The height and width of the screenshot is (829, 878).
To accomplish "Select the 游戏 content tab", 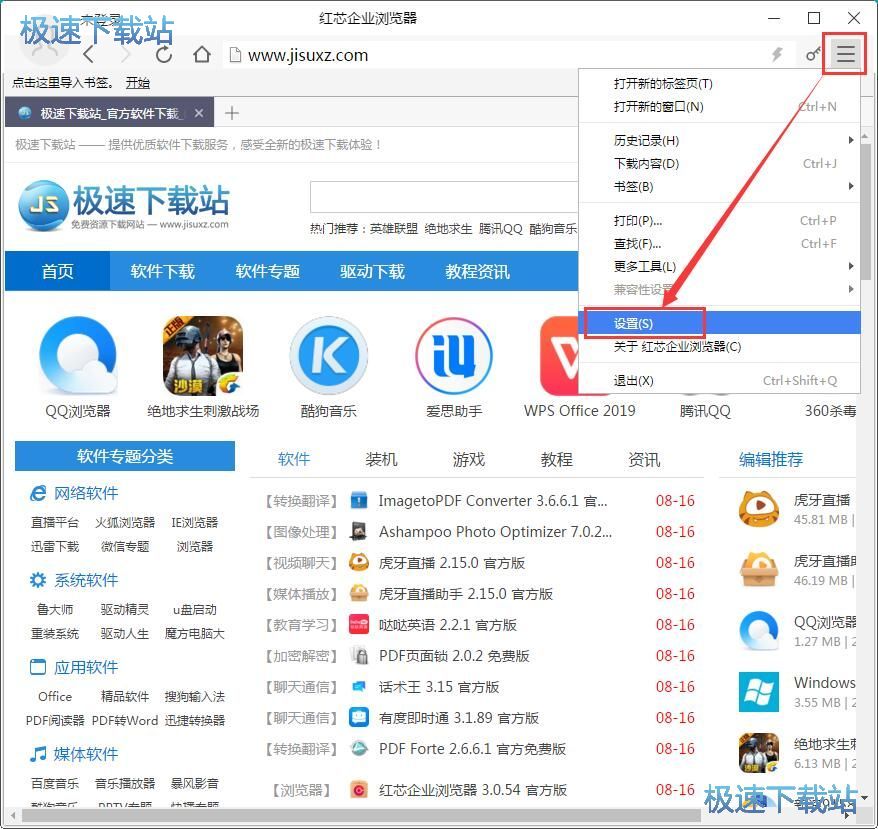I will (469, 459).
